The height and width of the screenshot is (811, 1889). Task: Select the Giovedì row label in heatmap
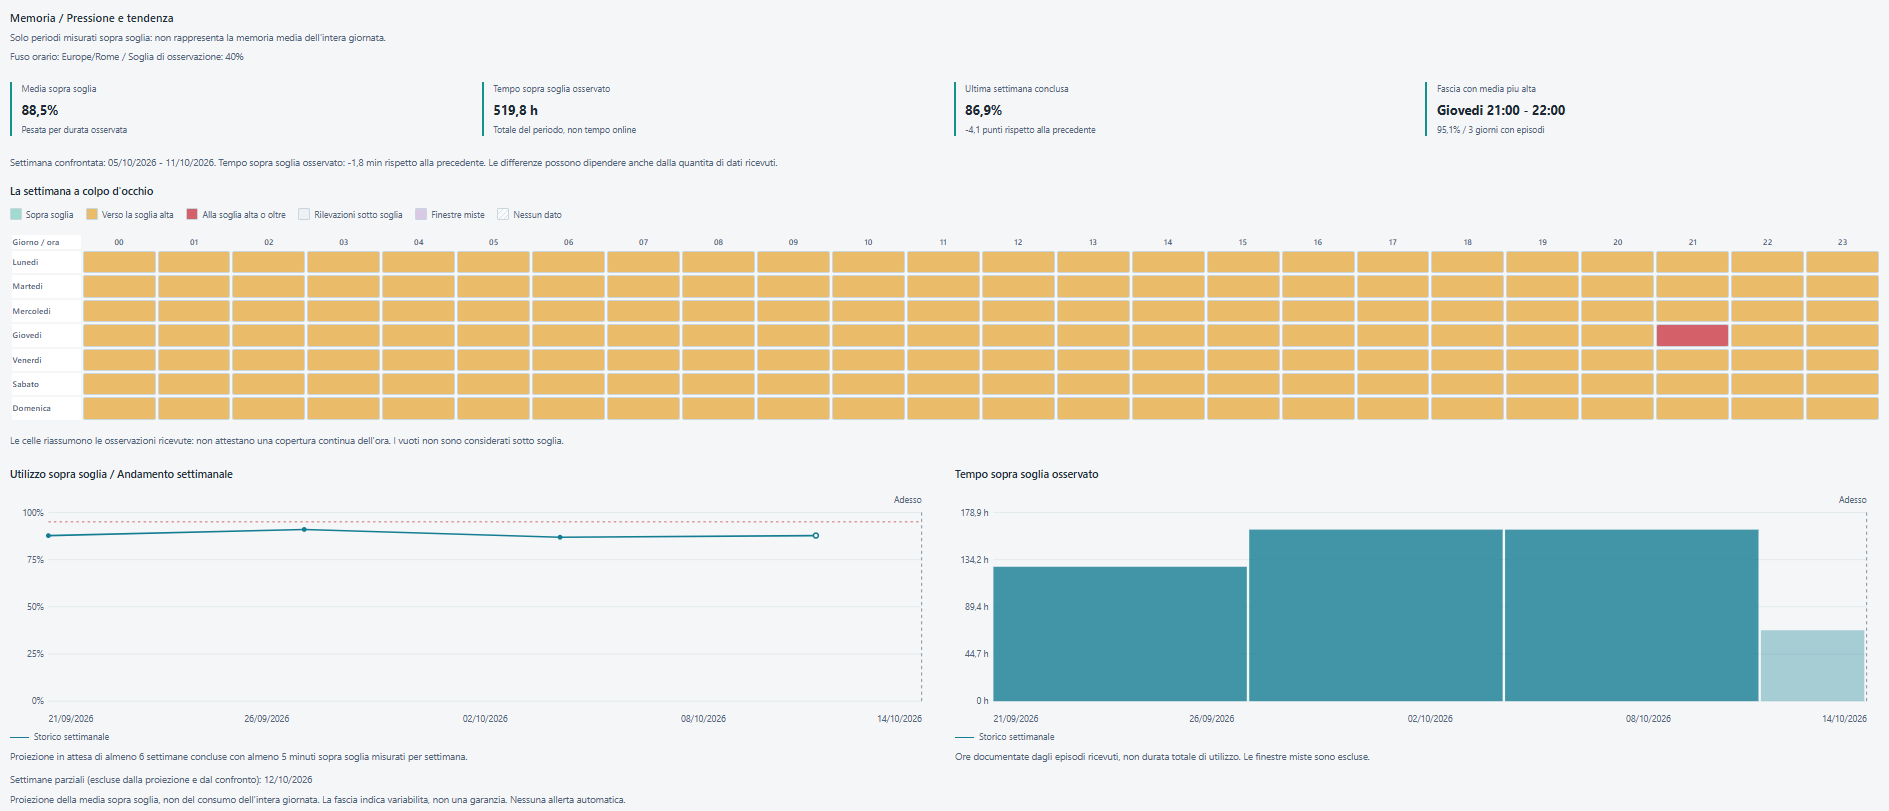tap(27, 335)
